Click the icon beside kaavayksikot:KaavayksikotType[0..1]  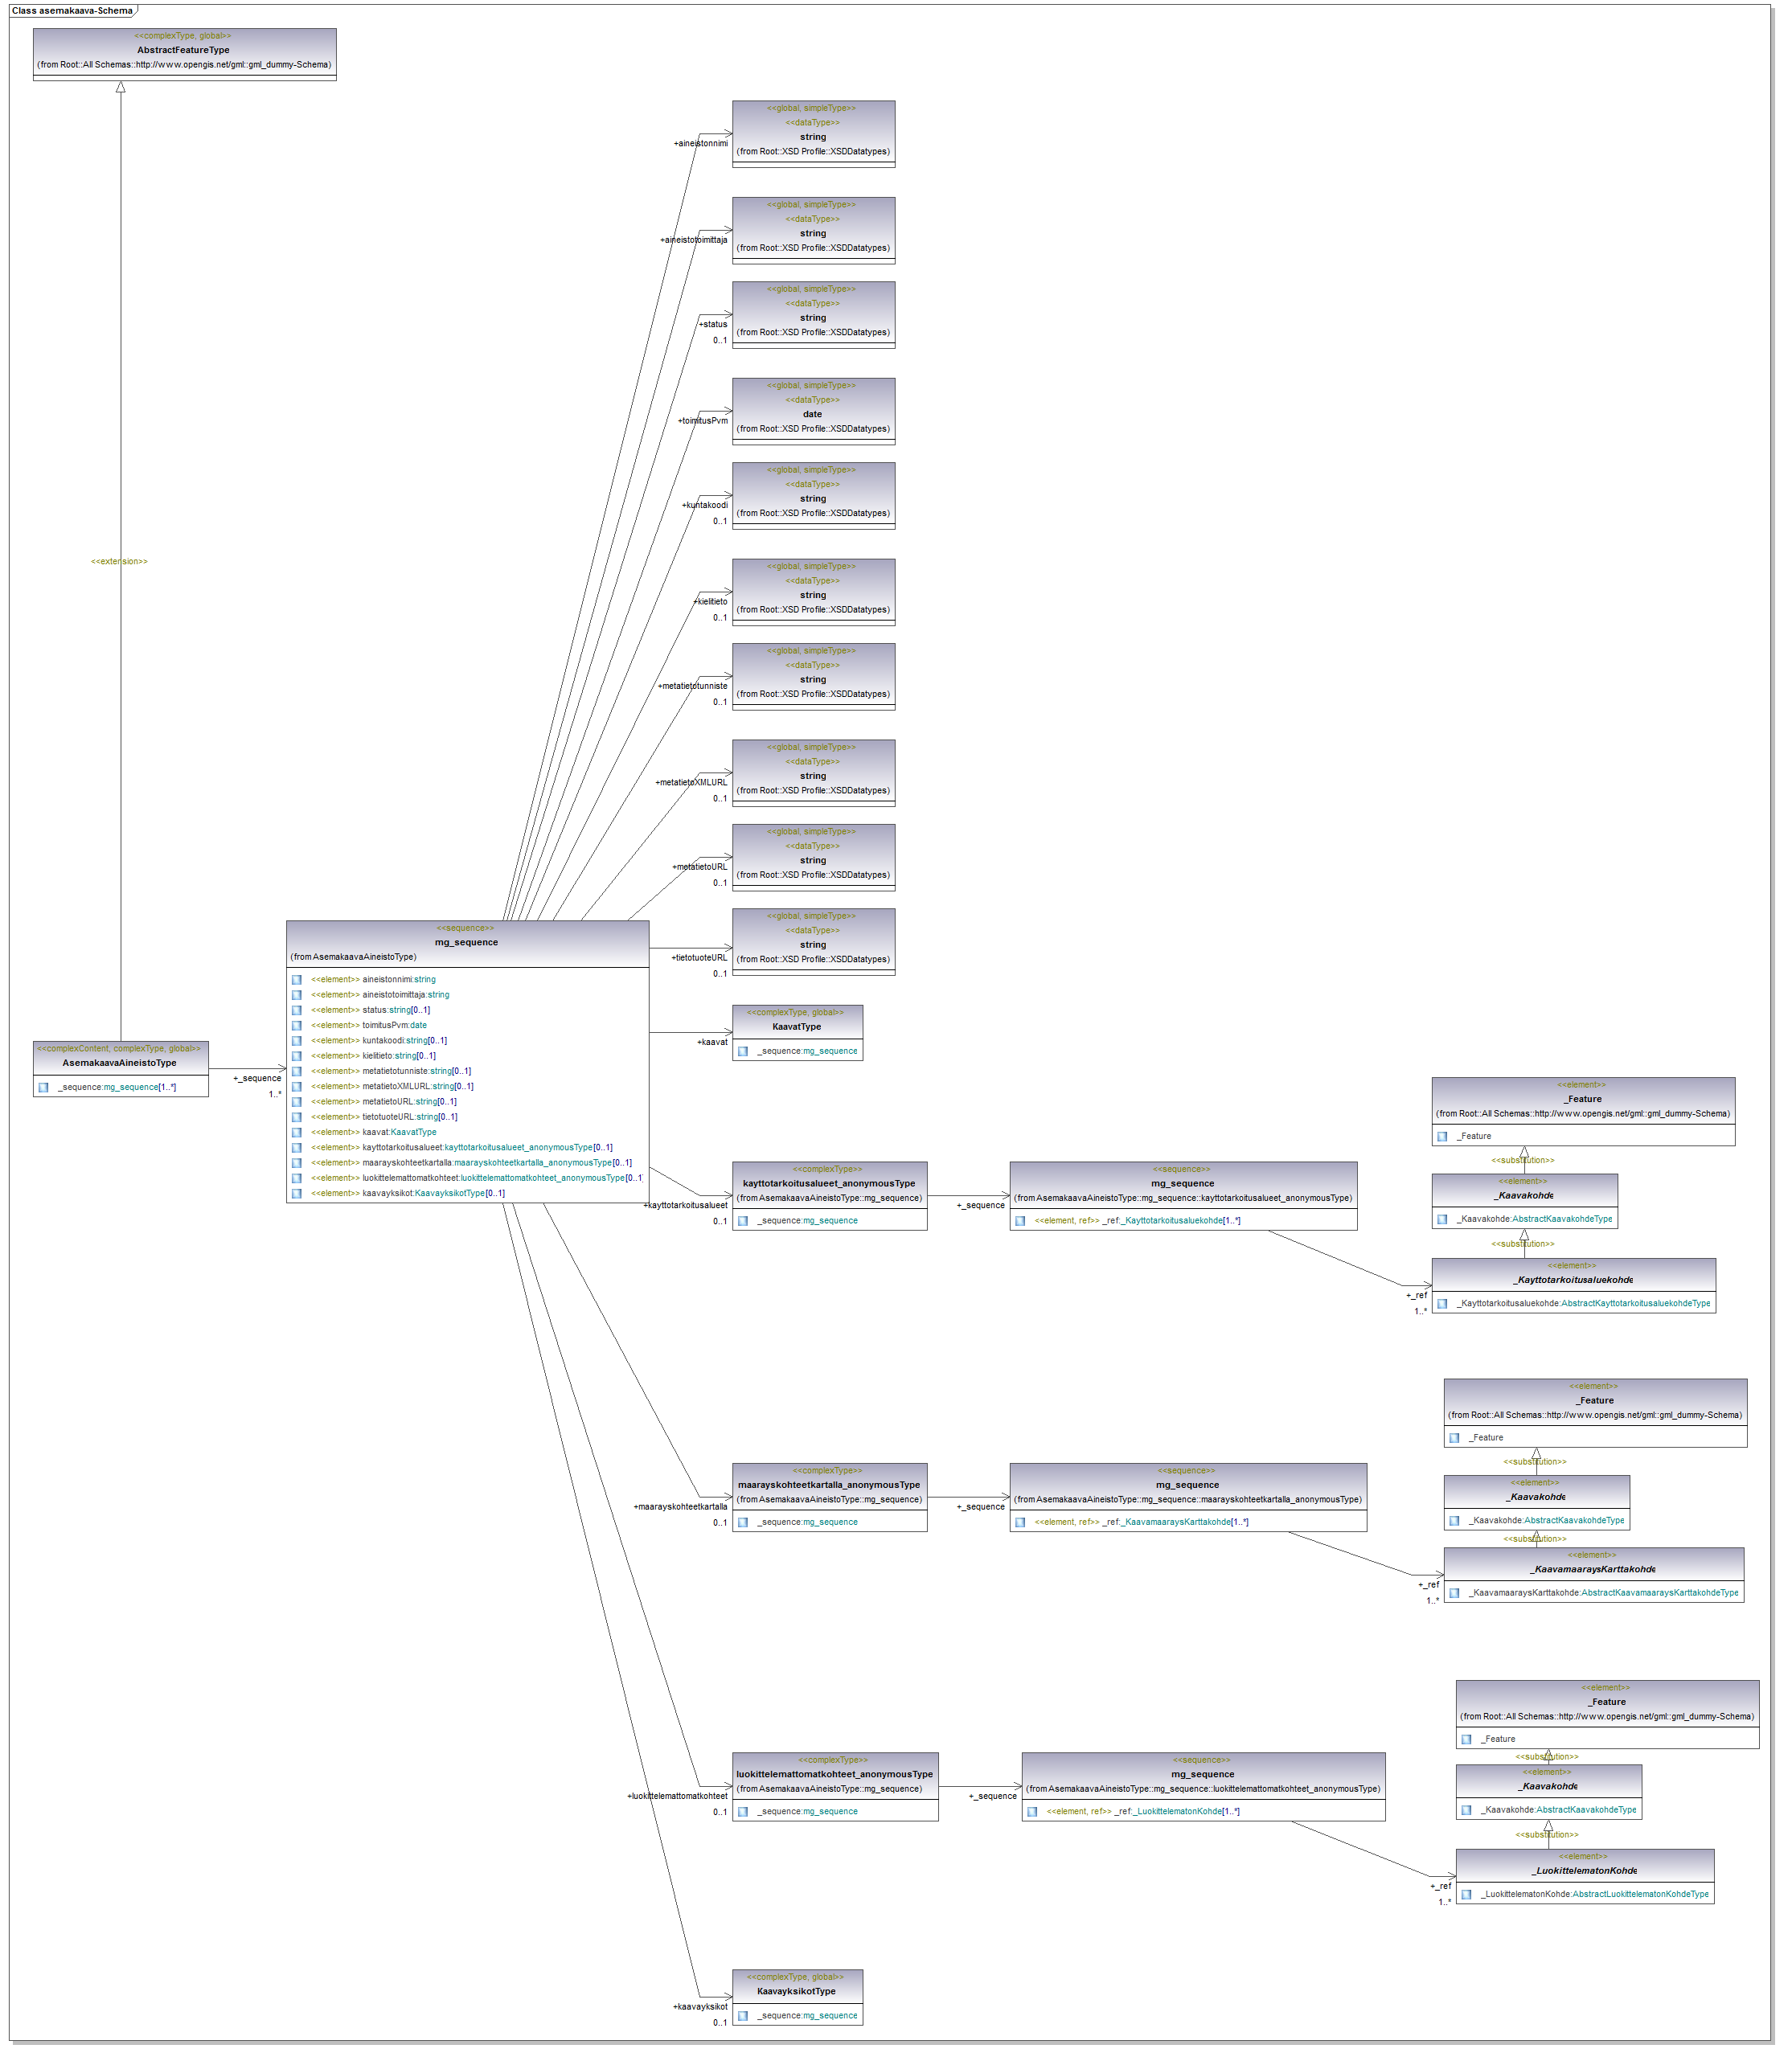click(x=296, y=1194)
